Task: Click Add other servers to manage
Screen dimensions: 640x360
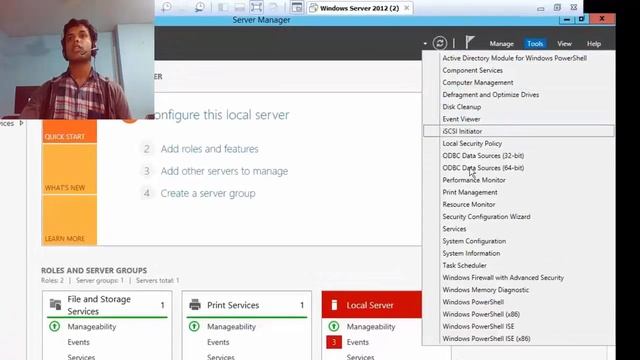Action: pyautogui.click(x=224, y=171)
